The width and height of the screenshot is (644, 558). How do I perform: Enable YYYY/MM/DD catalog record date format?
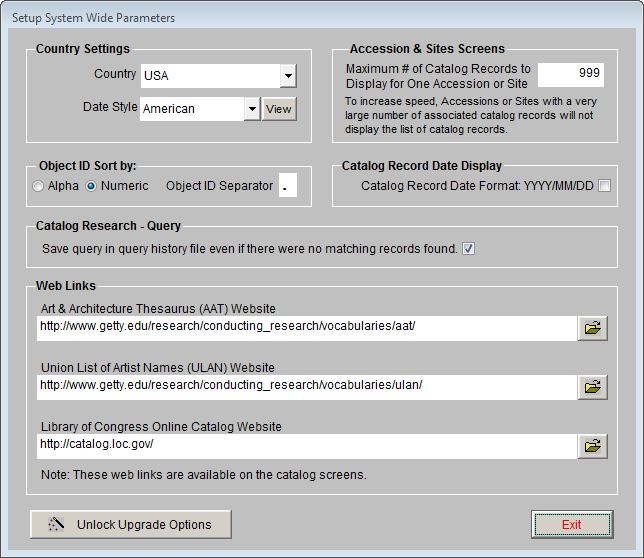[604, 186]
